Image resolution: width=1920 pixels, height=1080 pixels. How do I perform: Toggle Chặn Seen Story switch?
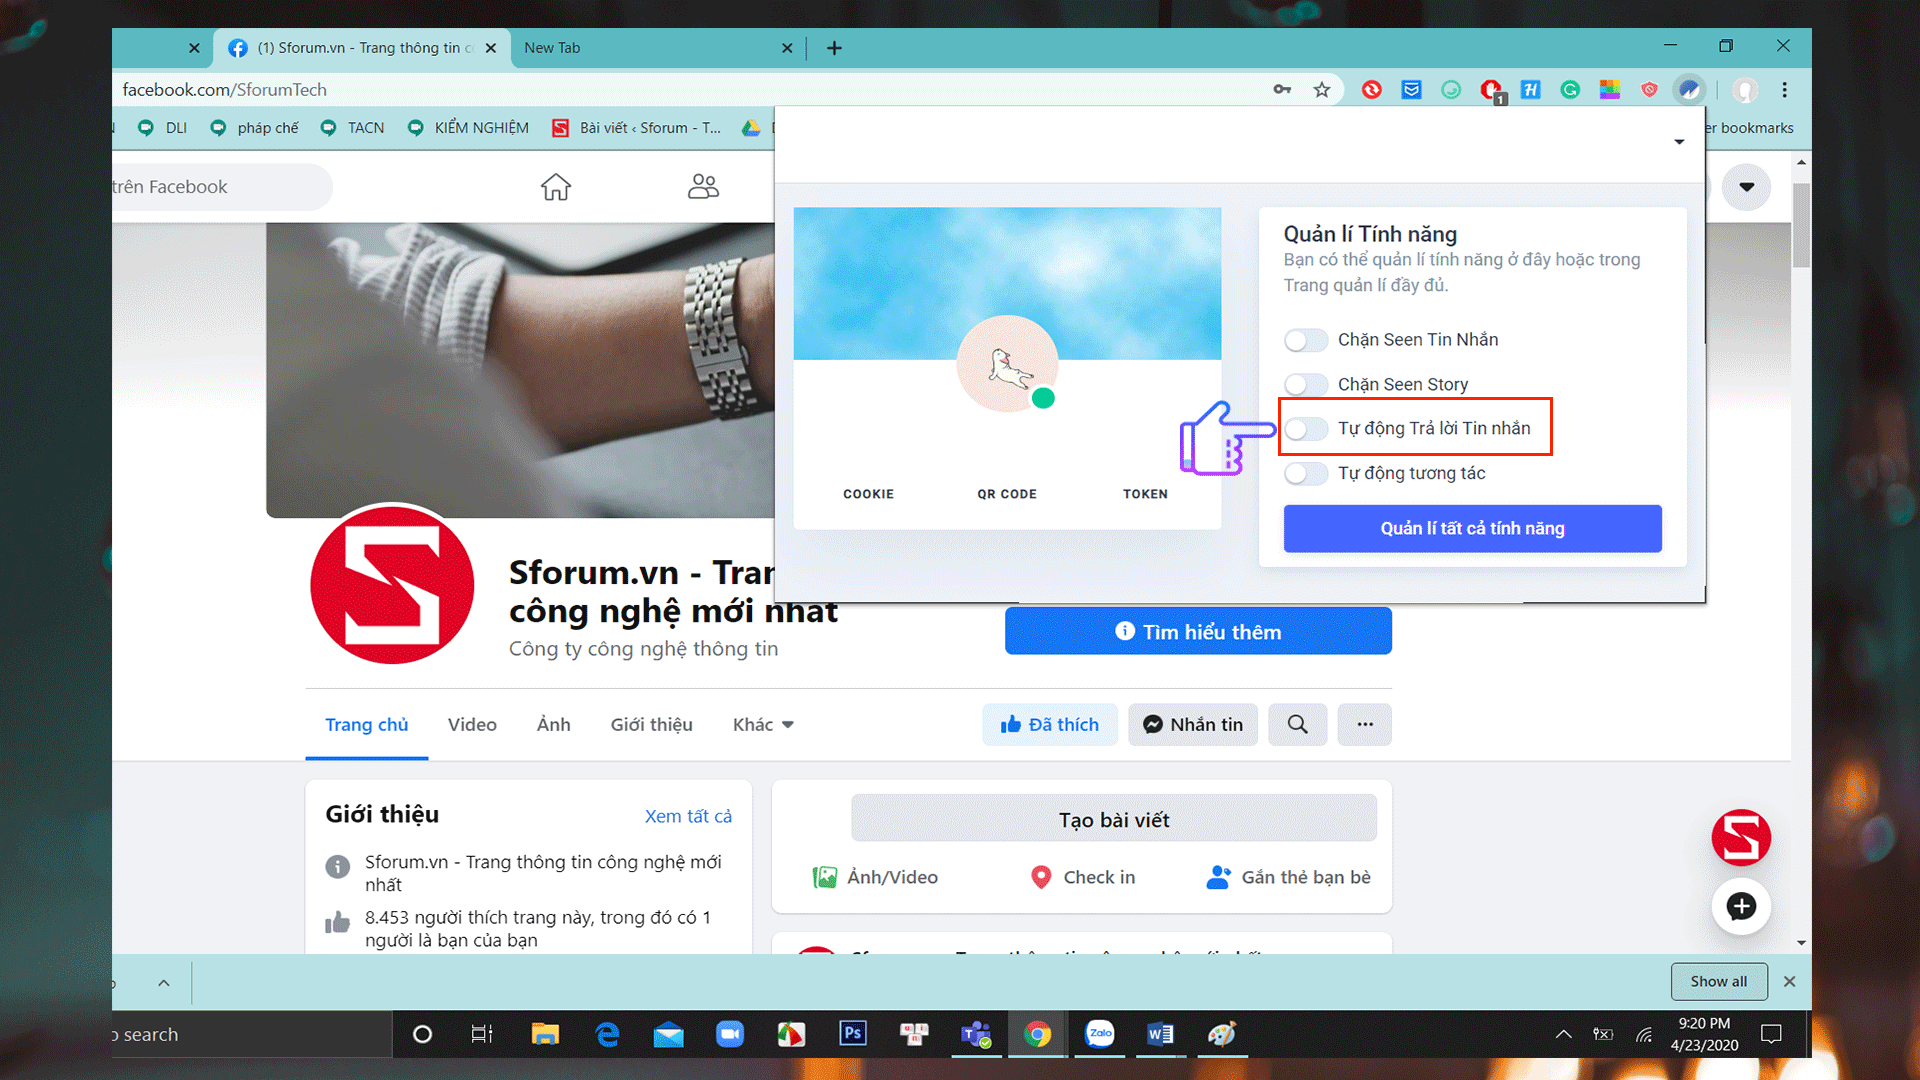pyautogui.click(x=1305, y=382)
